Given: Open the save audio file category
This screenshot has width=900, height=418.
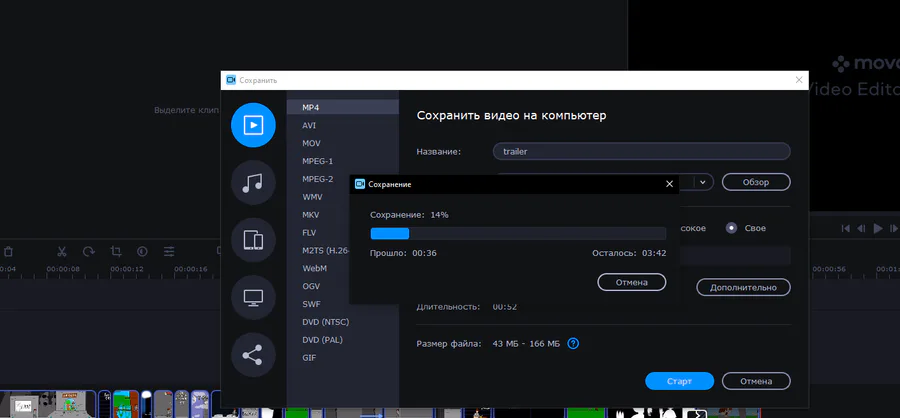Looking at the screenshot, I should [x=253, y=183].
